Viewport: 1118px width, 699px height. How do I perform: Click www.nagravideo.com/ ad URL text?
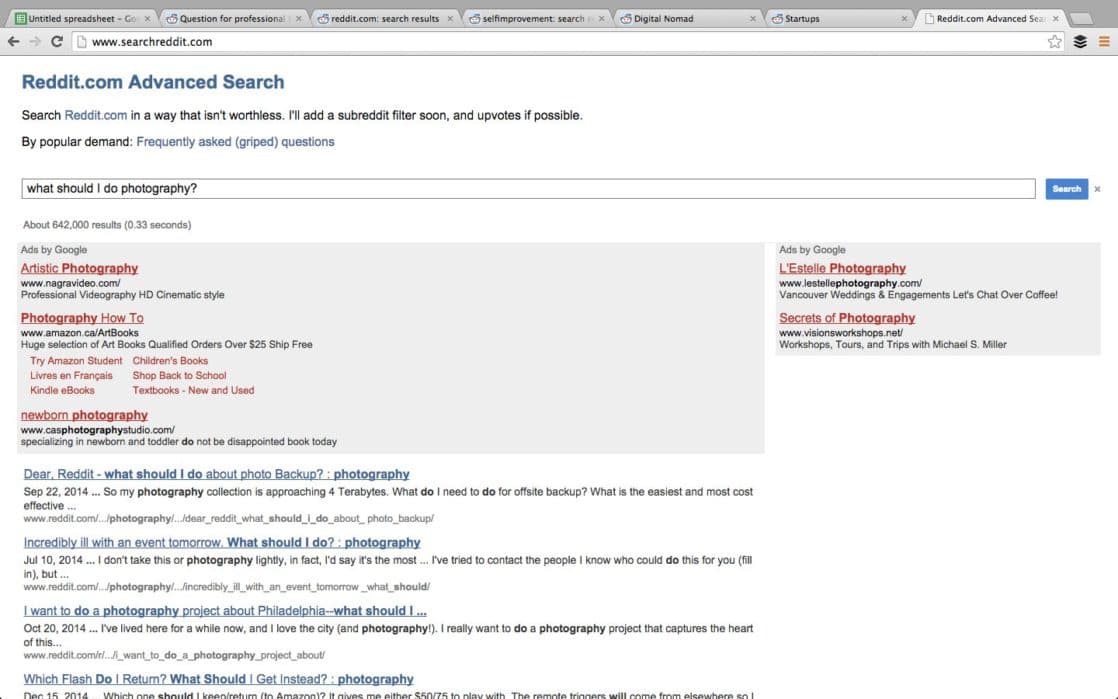point(71,283)
